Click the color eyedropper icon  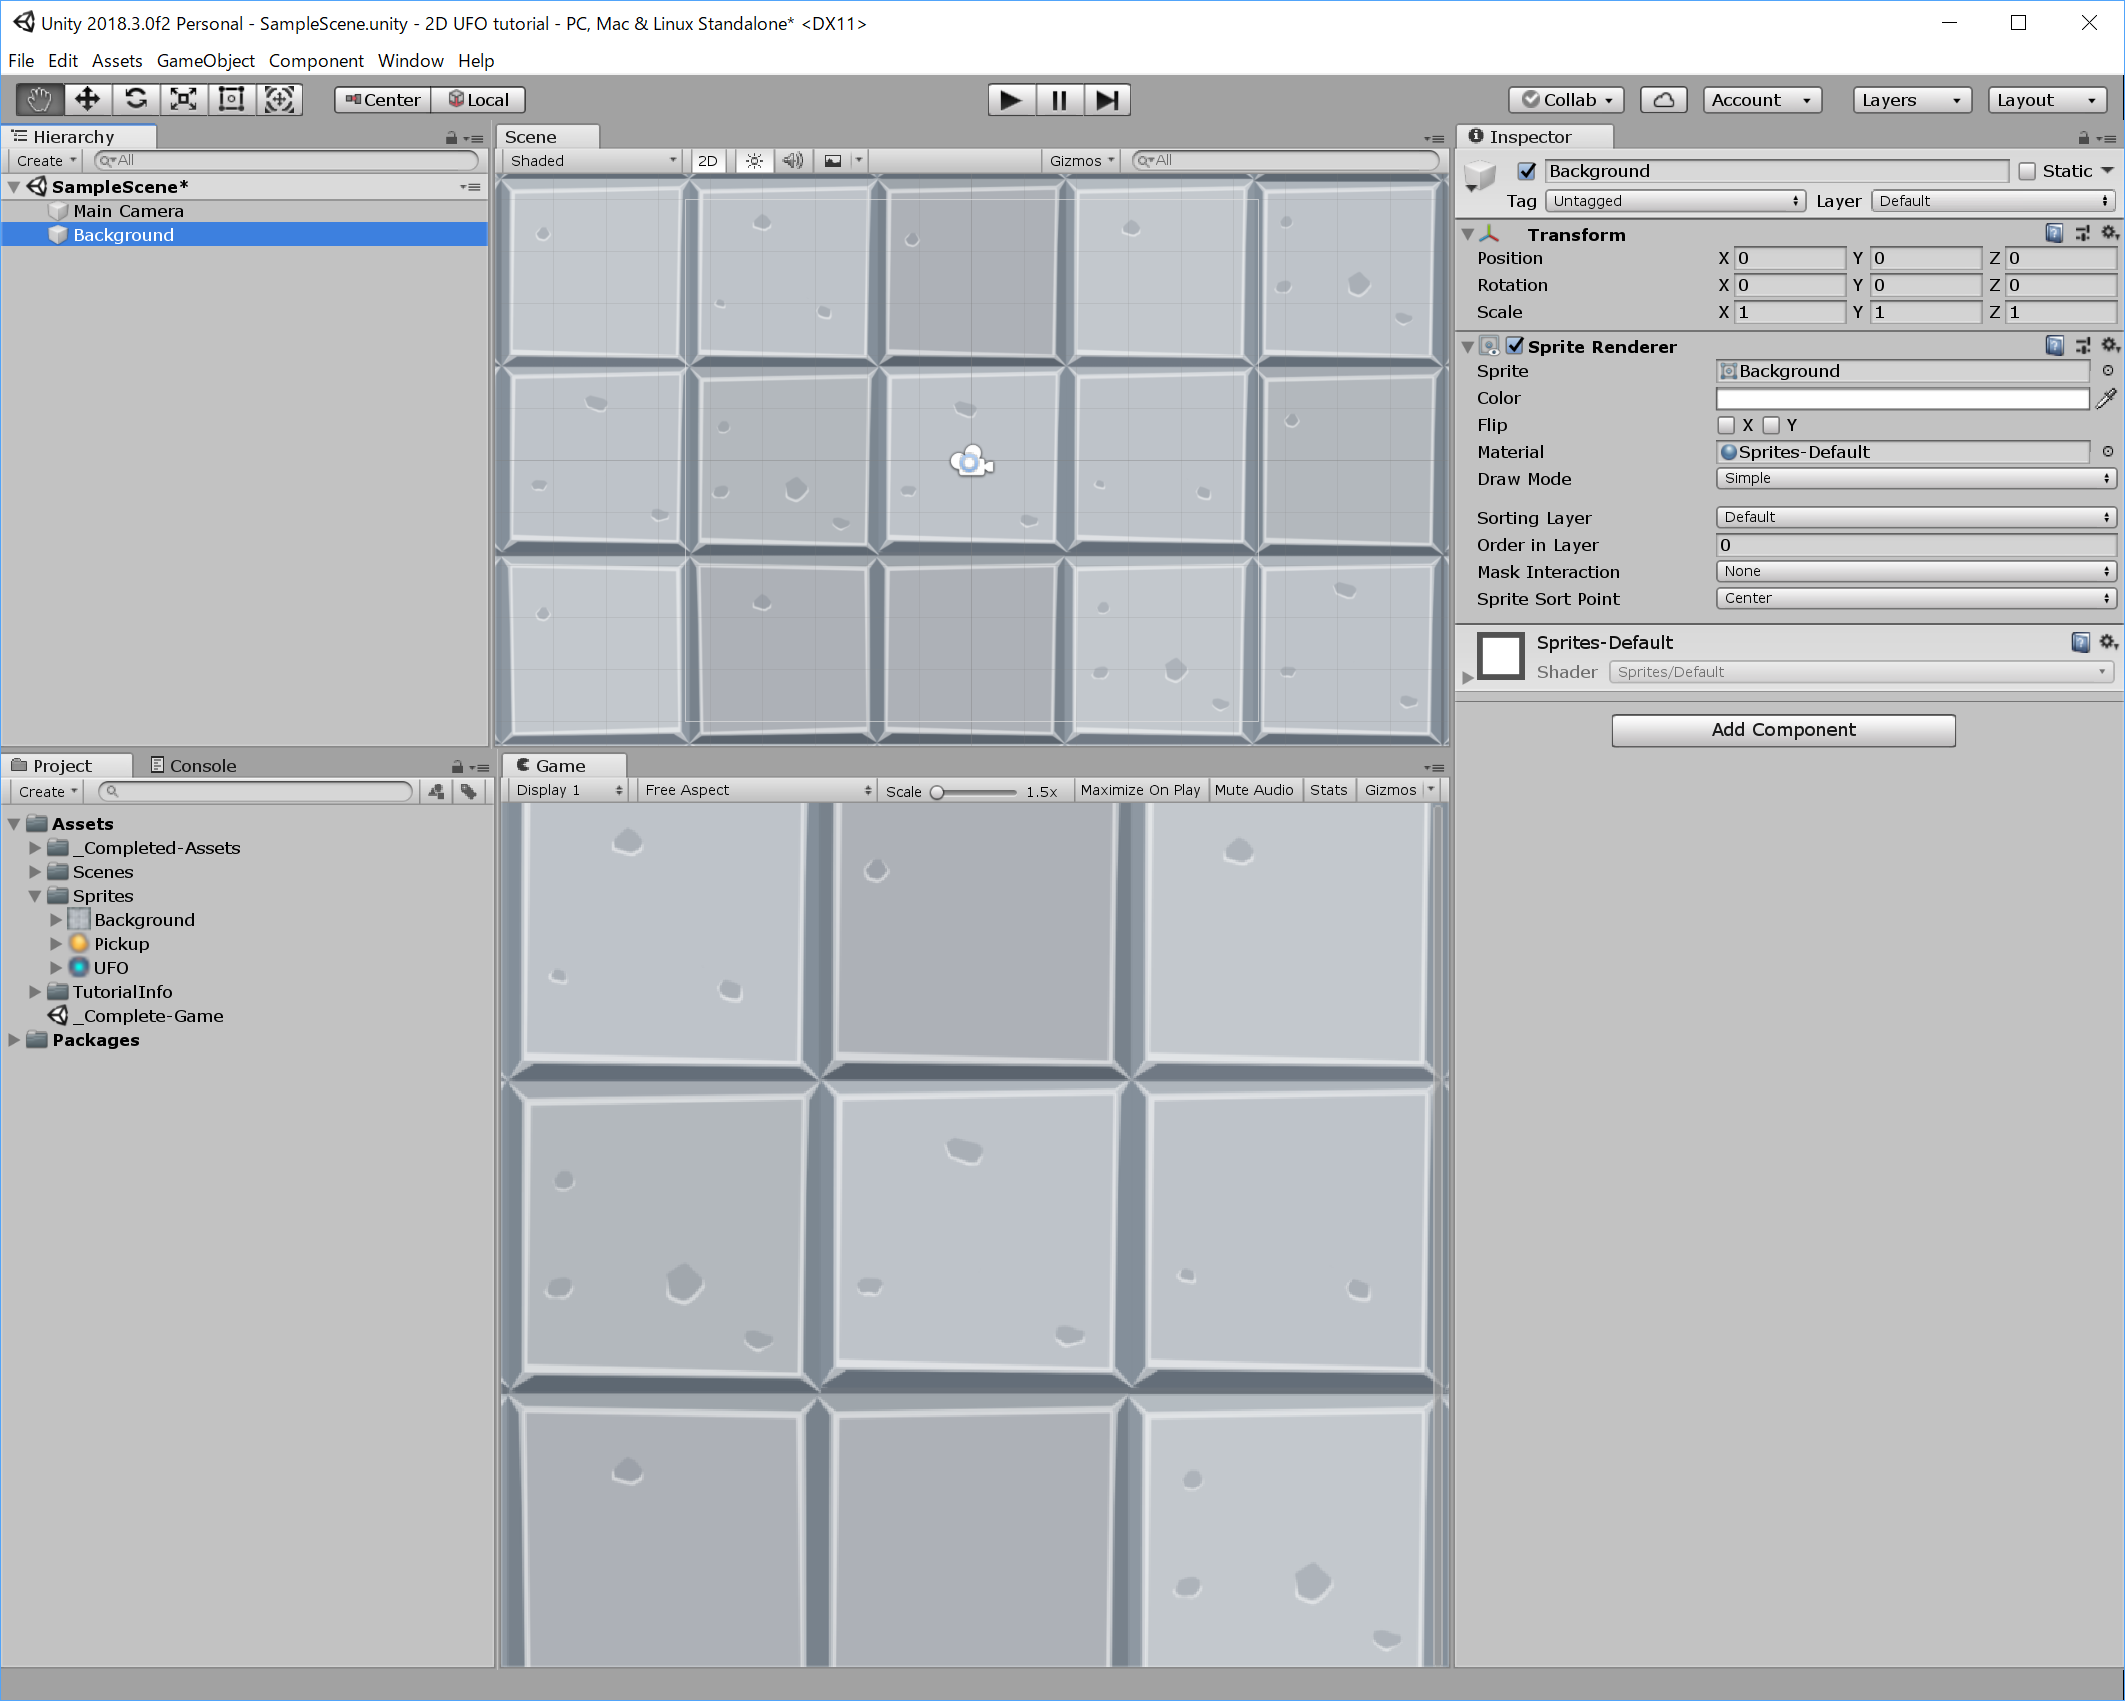tap(2106, 398)
